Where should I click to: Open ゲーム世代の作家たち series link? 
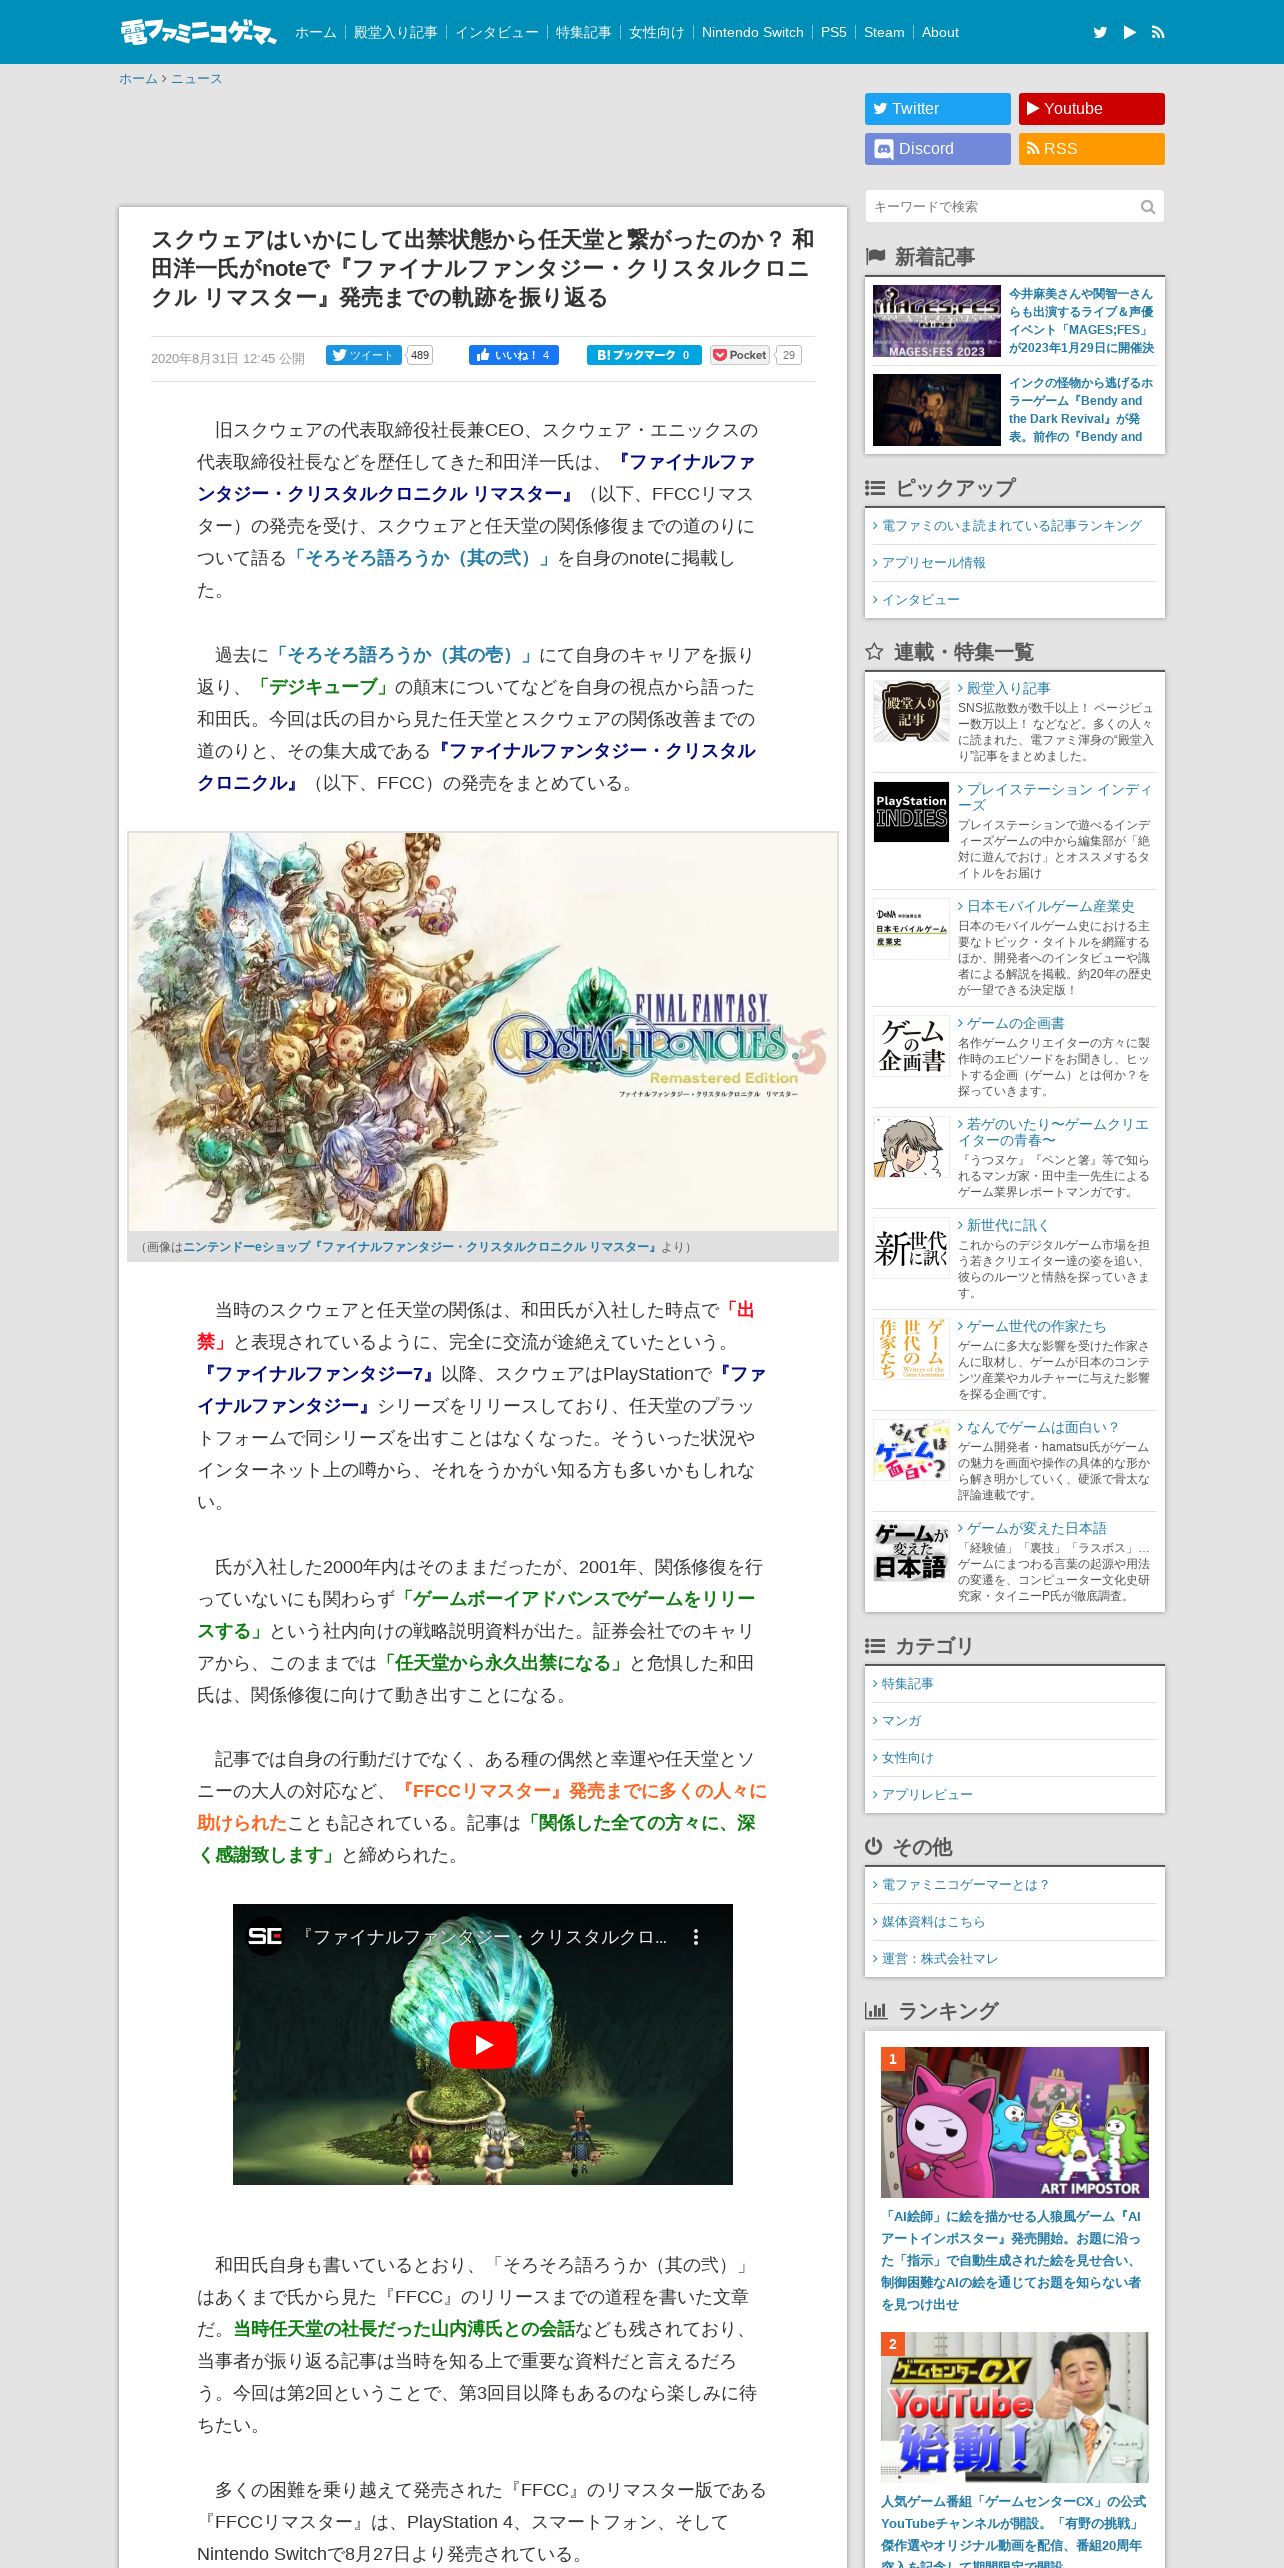(x=1036, y=1326)
